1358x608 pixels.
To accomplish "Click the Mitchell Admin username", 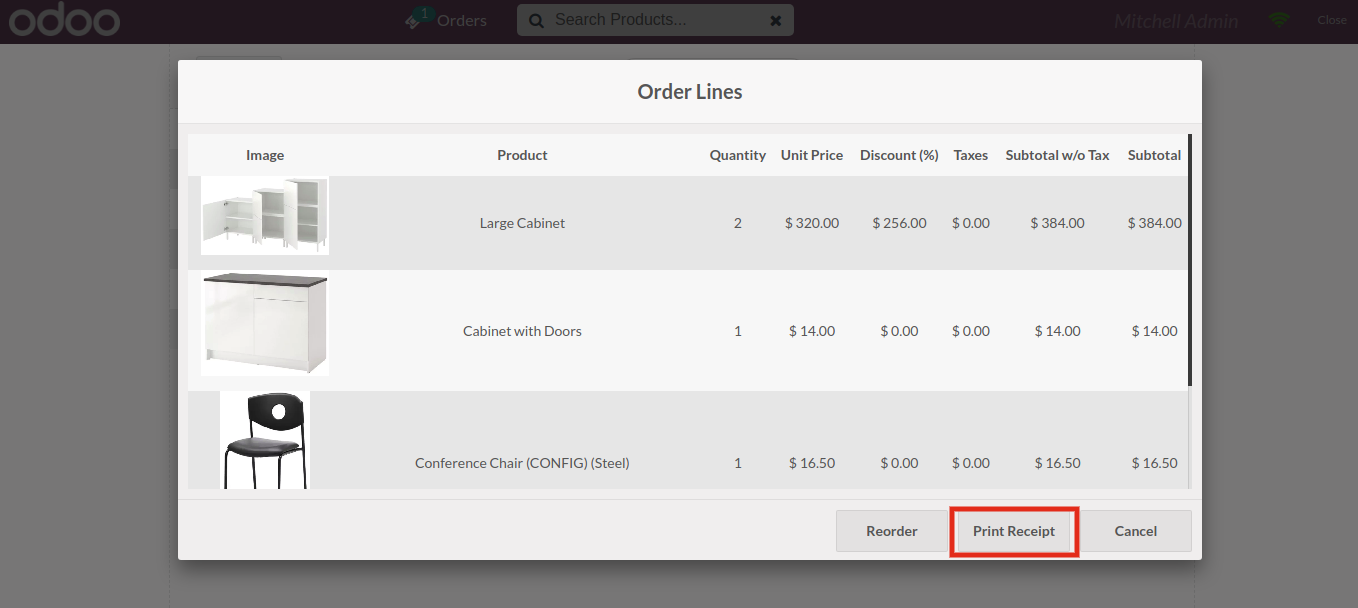I will (1176, 21).
